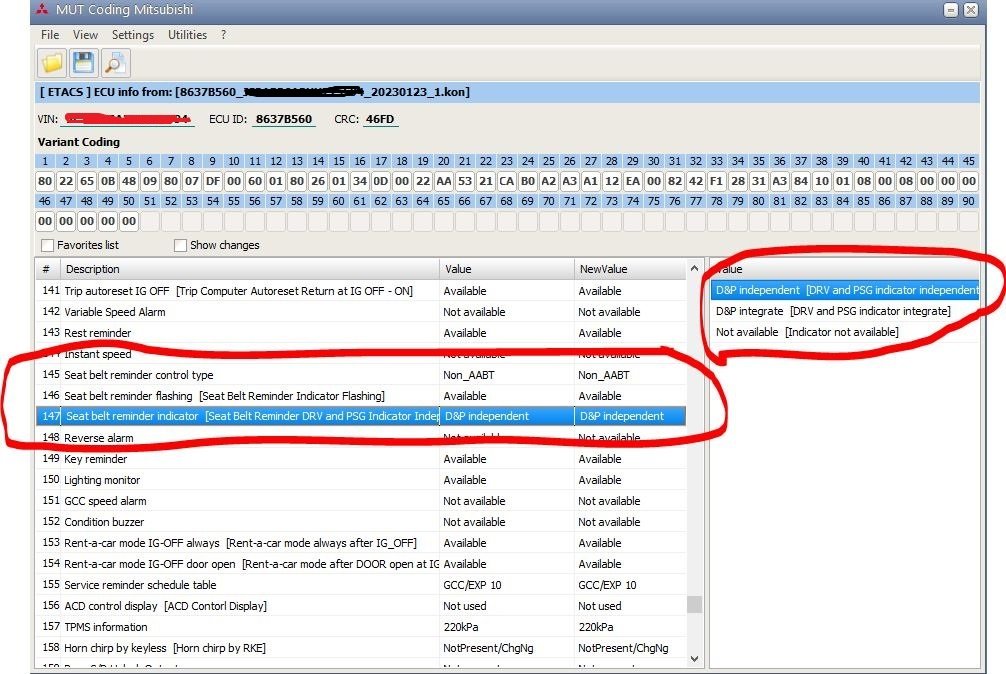The height and width of the screenshot is (674, 1006).
Task: Click the CRC value 46FD
Action: (x=380, y=119)
